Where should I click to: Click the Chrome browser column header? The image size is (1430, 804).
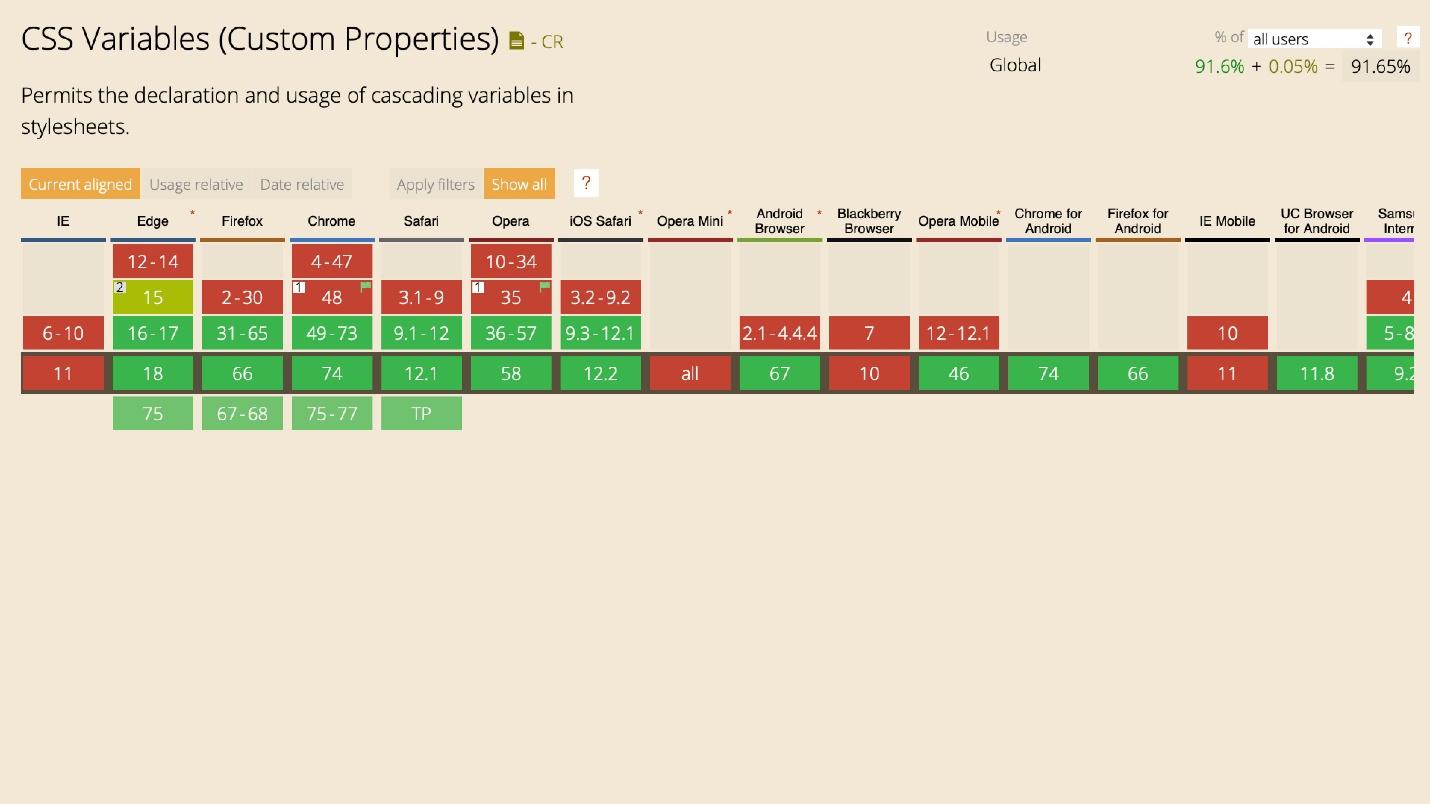tap(332, 221)
